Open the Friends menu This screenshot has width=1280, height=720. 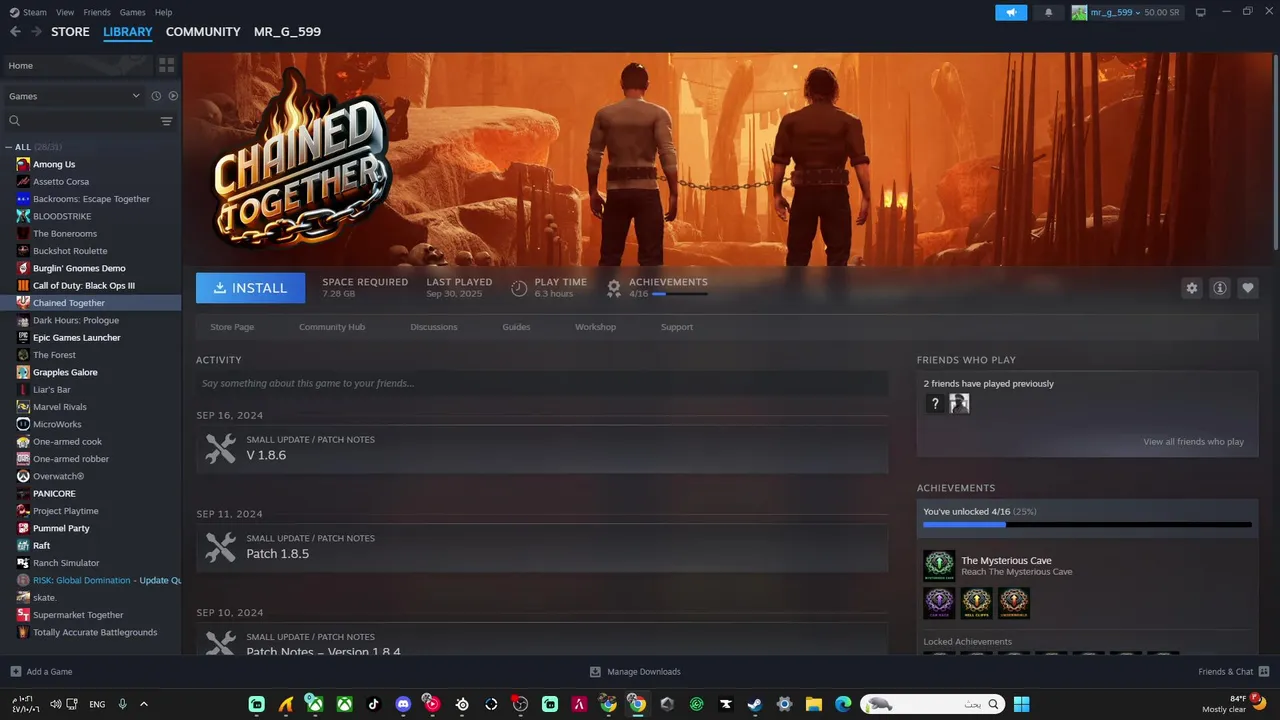click(97, 12)
